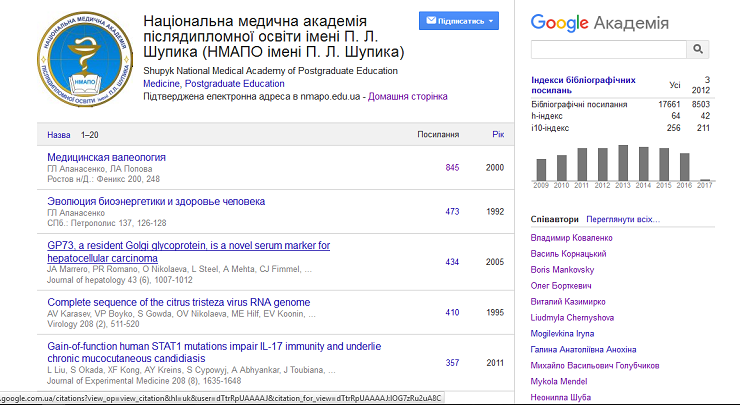The width and height of the screenshot is (740, 405).
Task: Open citation count 357
Action: coord(452,363)
